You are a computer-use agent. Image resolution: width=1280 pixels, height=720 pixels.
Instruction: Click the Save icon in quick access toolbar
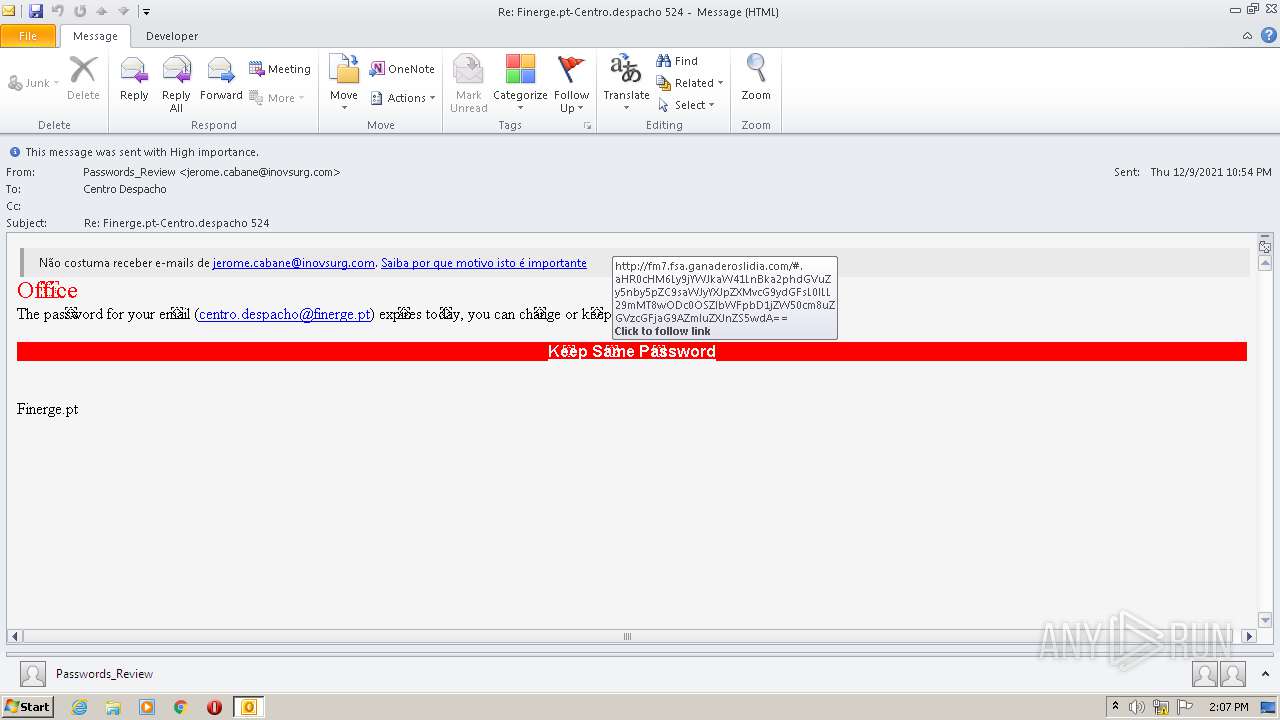coord(36,11)
